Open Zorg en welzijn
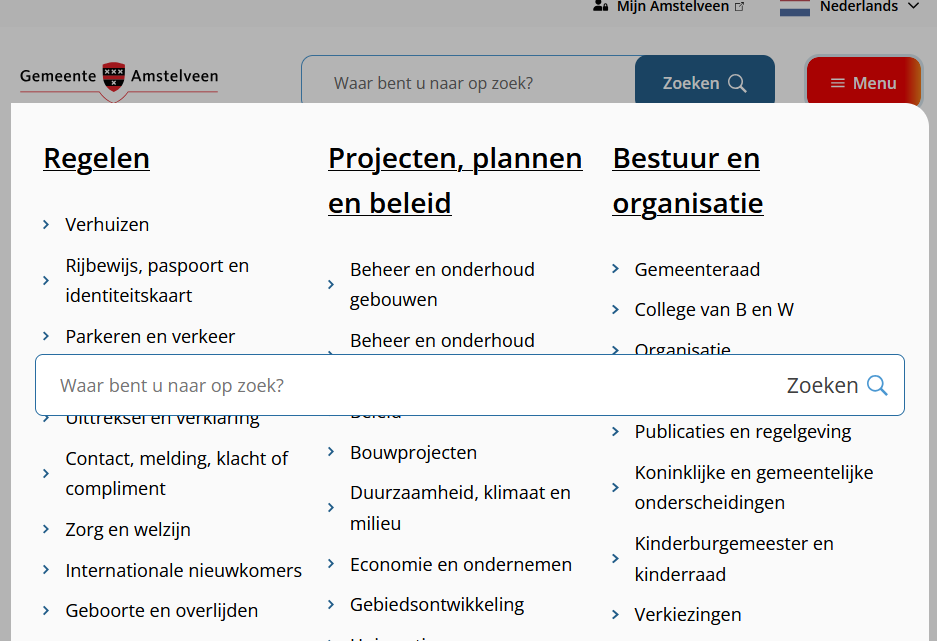Image resolution: width=937 pixels, height=641 pixels. 128,529
